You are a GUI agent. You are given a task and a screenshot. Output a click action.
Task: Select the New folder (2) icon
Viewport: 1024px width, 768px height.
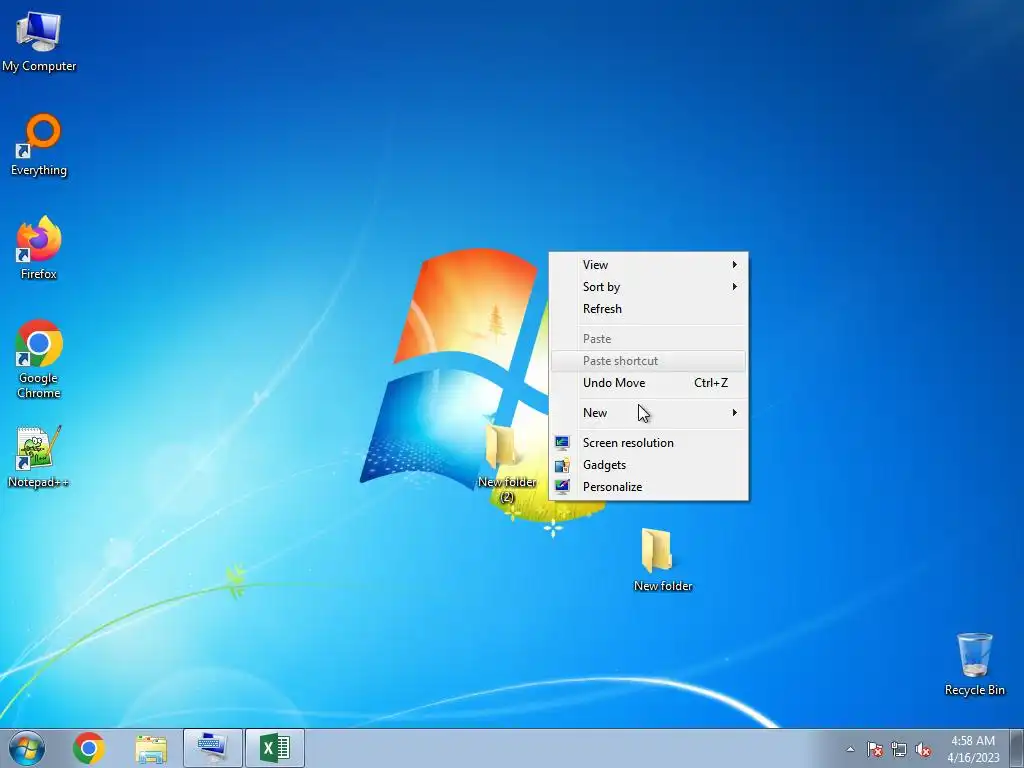click(x=507, y=465)
